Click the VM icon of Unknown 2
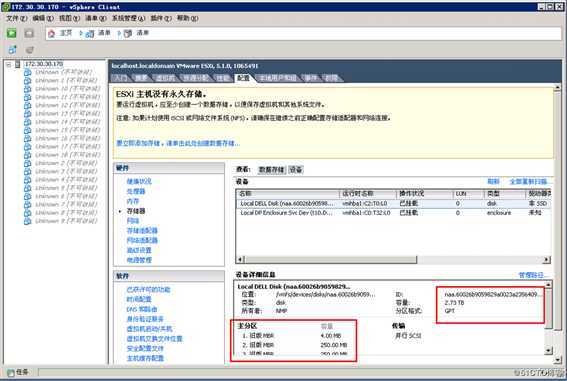The width and height of the screenshot is (567, 381). pyautogui.click(x=27, y=163)
